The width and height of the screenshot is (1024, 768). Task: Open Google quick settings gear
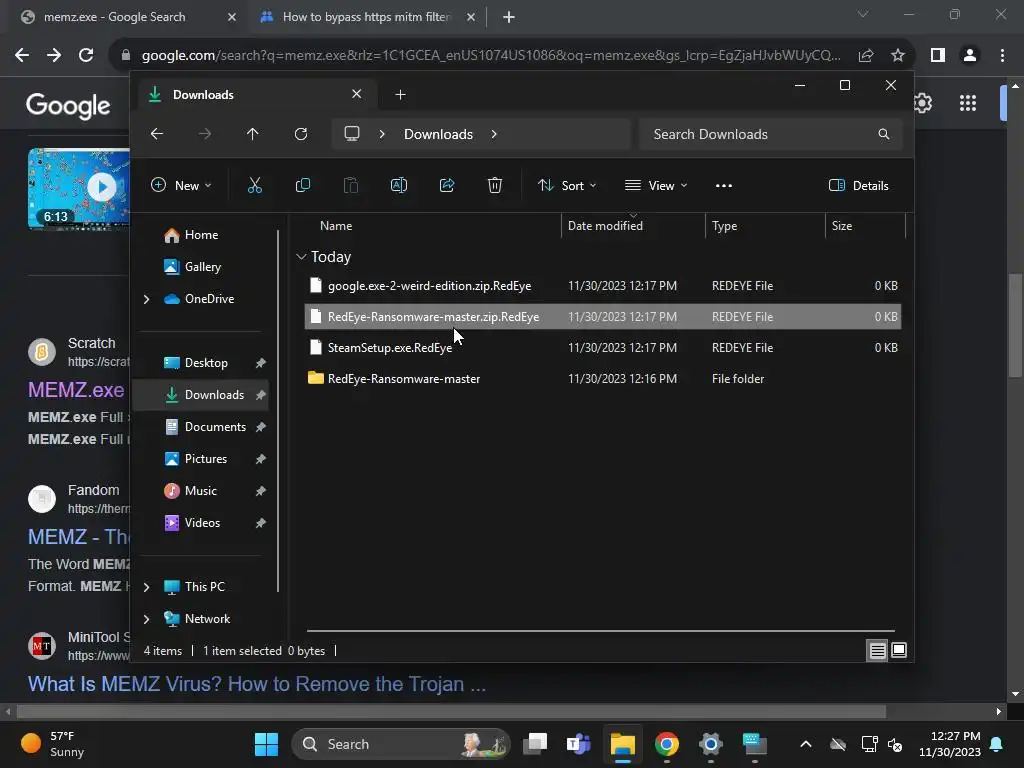click(x=922, y=103)
